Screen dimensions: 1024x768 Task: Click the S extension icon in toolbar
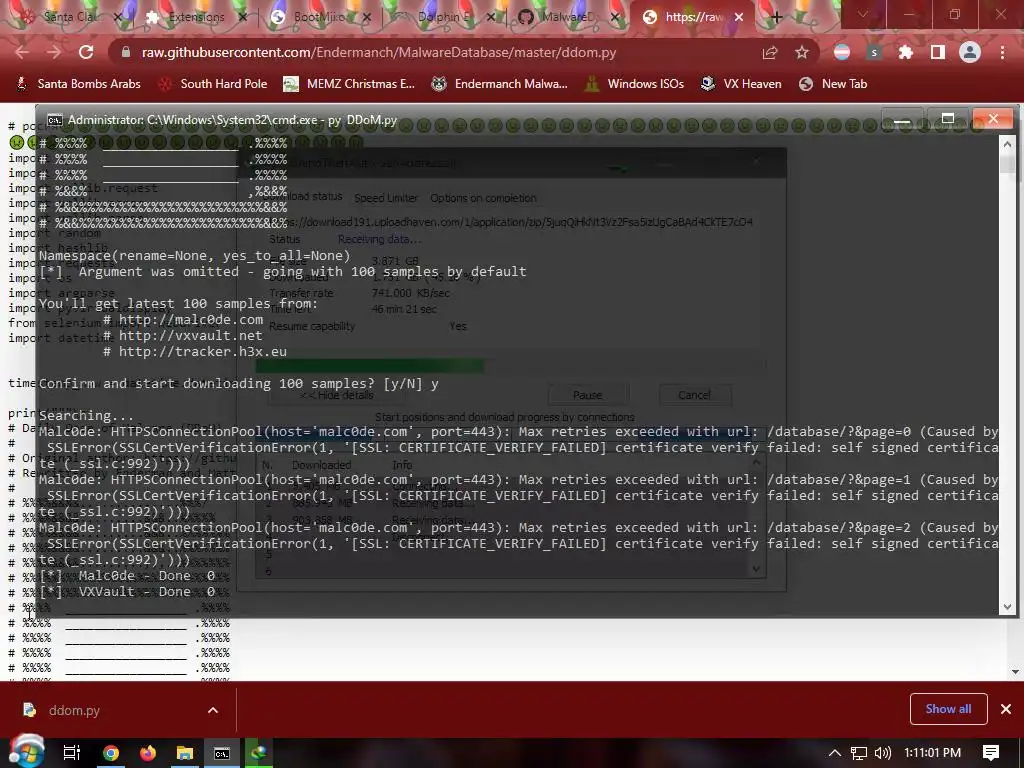(x=874, y=52)
